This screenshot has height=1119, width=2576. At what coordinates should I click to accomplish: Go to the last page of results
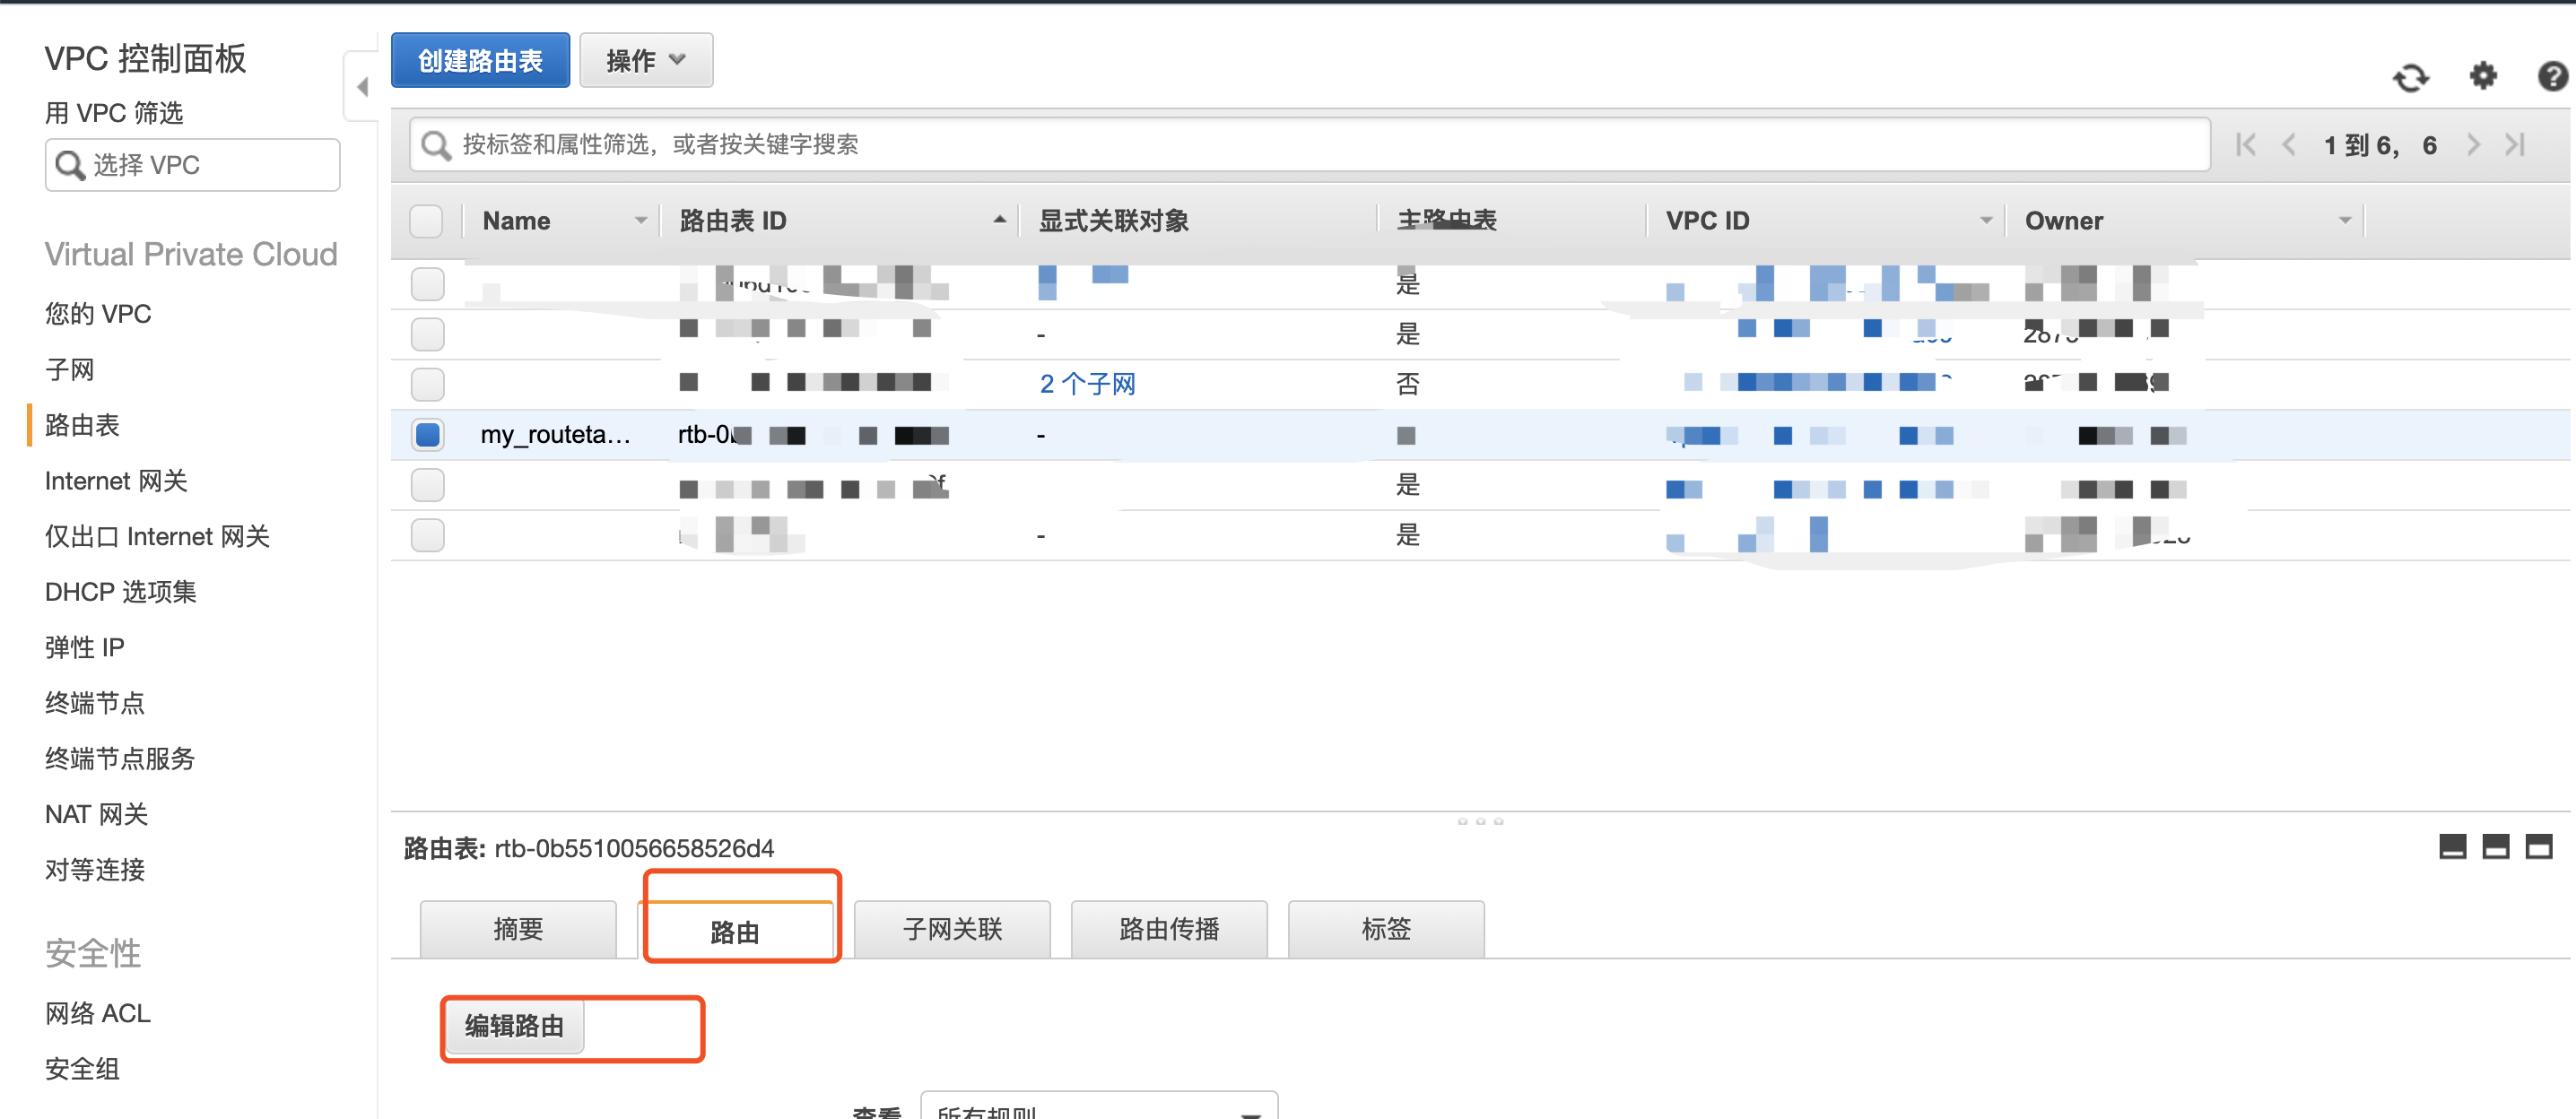pos(2516,145)
